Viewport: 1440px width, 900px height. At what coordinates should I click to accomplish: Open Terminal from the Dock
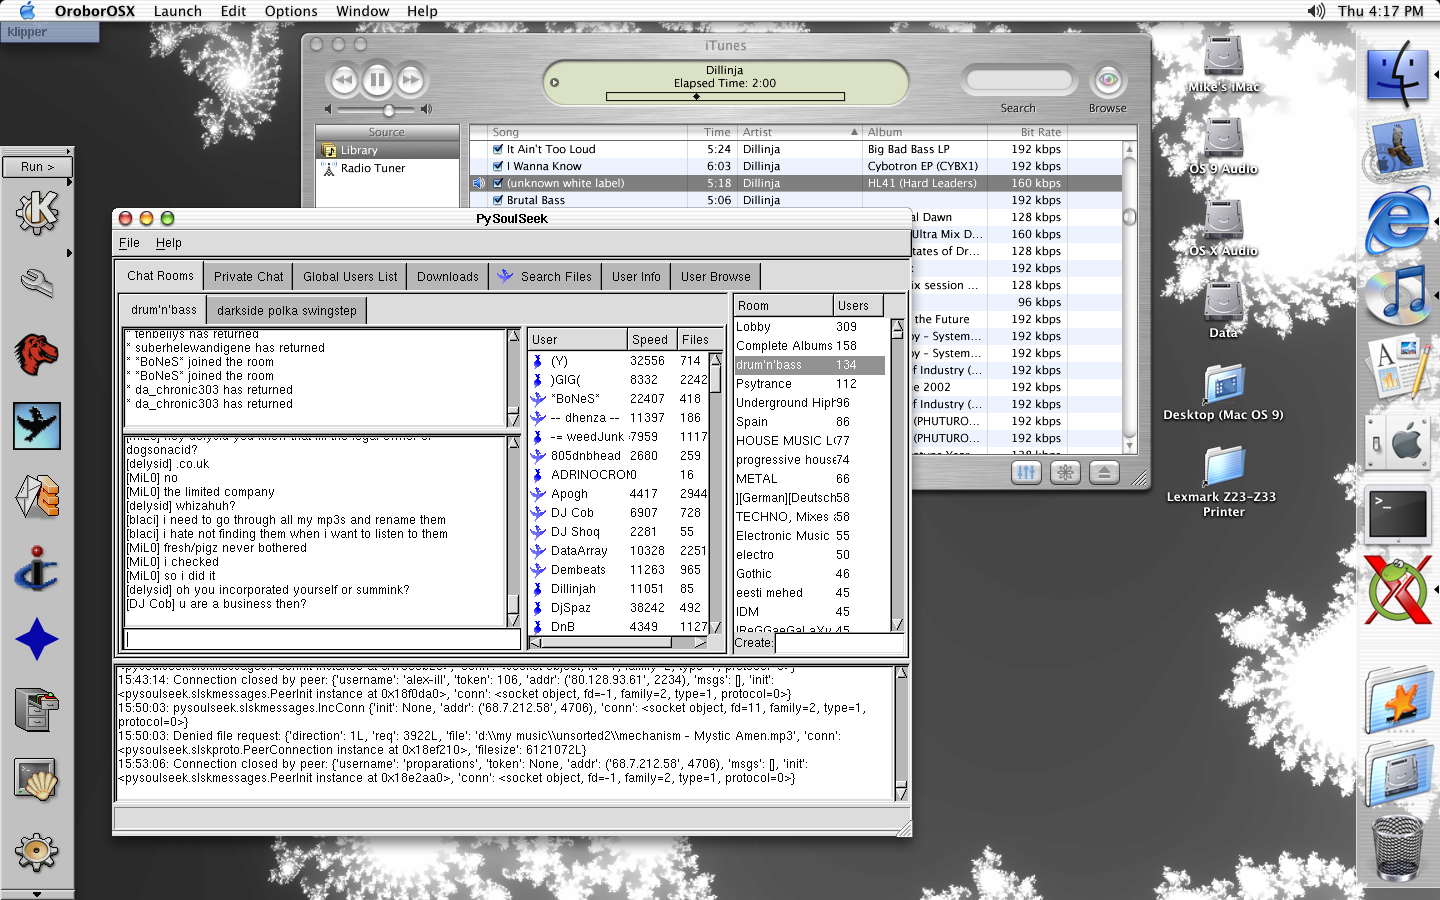[1397, 516]
